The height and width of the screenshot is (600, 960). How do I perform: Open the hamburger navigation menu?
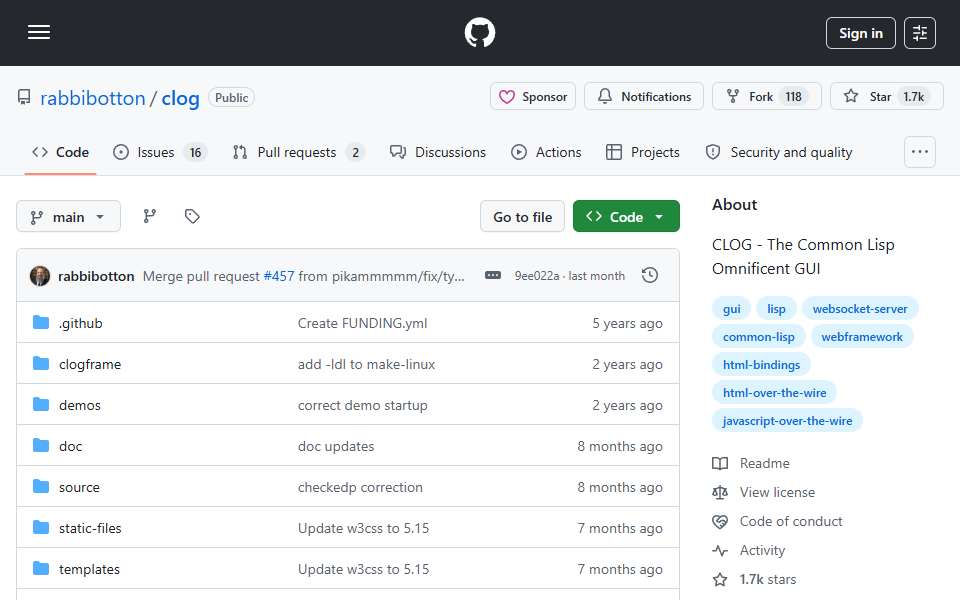[x=39, y=32]
